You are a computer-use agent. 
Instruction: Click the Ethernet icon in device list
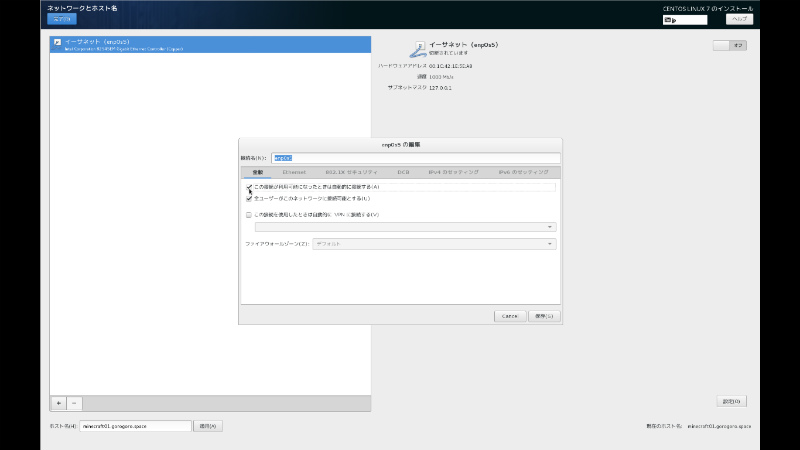[x=56, y=44]
